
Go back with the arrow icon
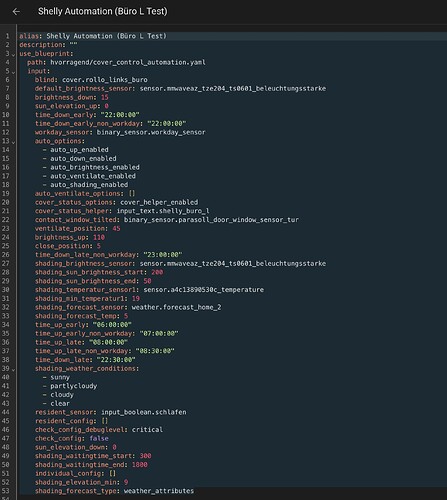[x=16, y=12]
